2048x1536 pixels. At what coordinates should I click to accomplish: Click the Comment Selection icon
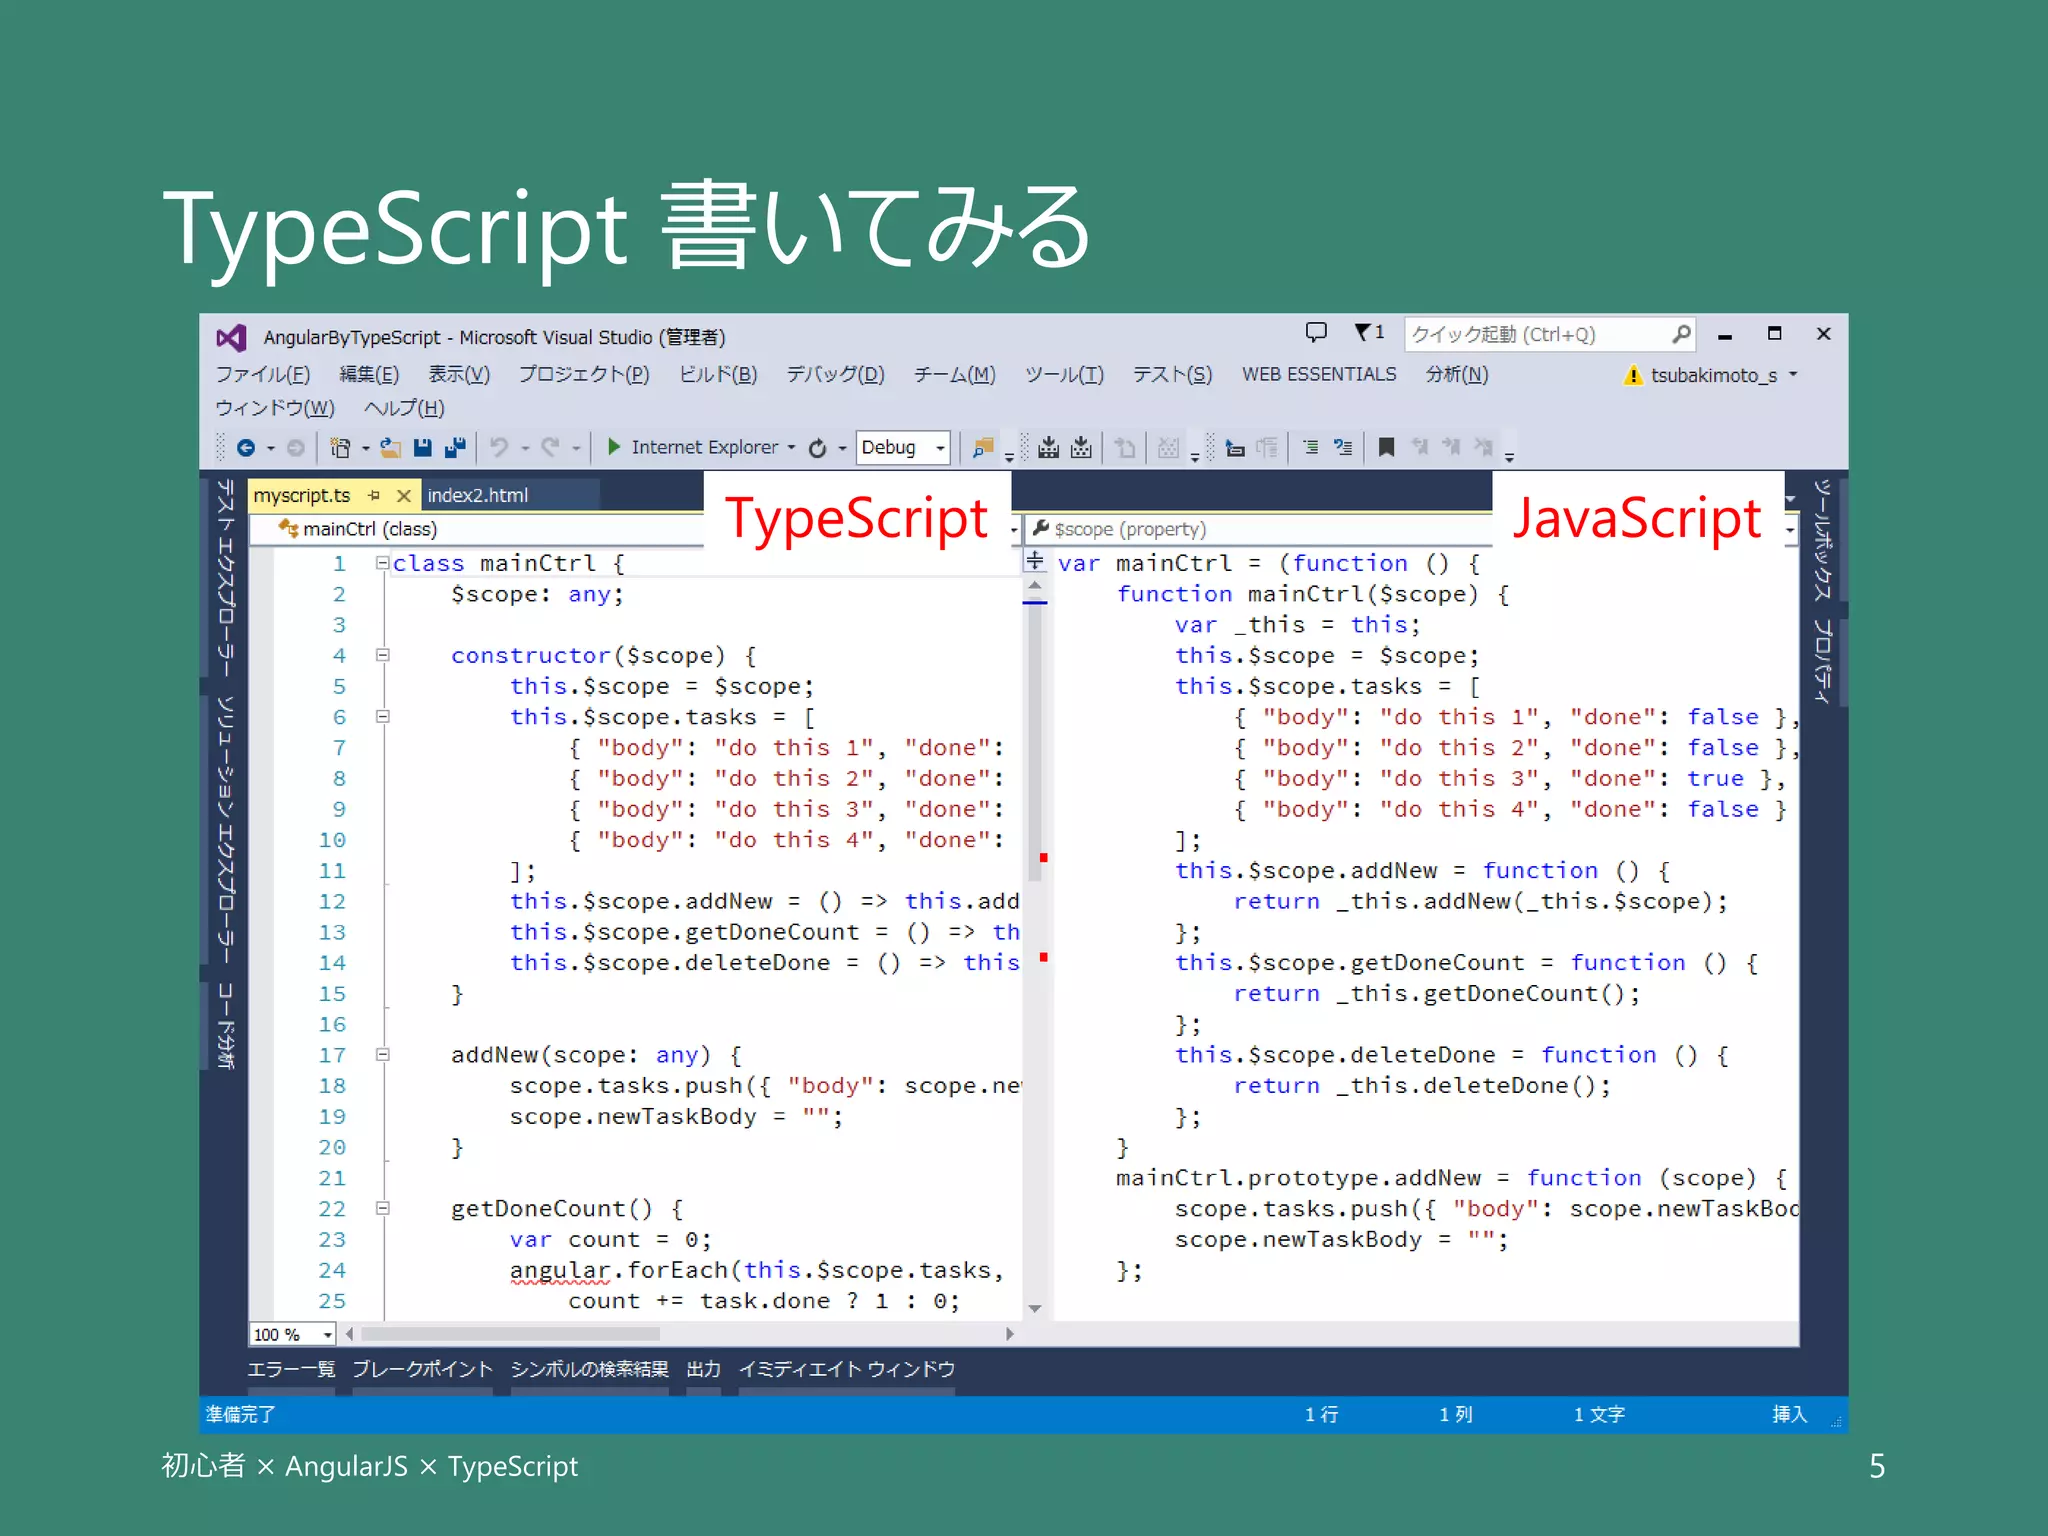[x=1310, y=448]
